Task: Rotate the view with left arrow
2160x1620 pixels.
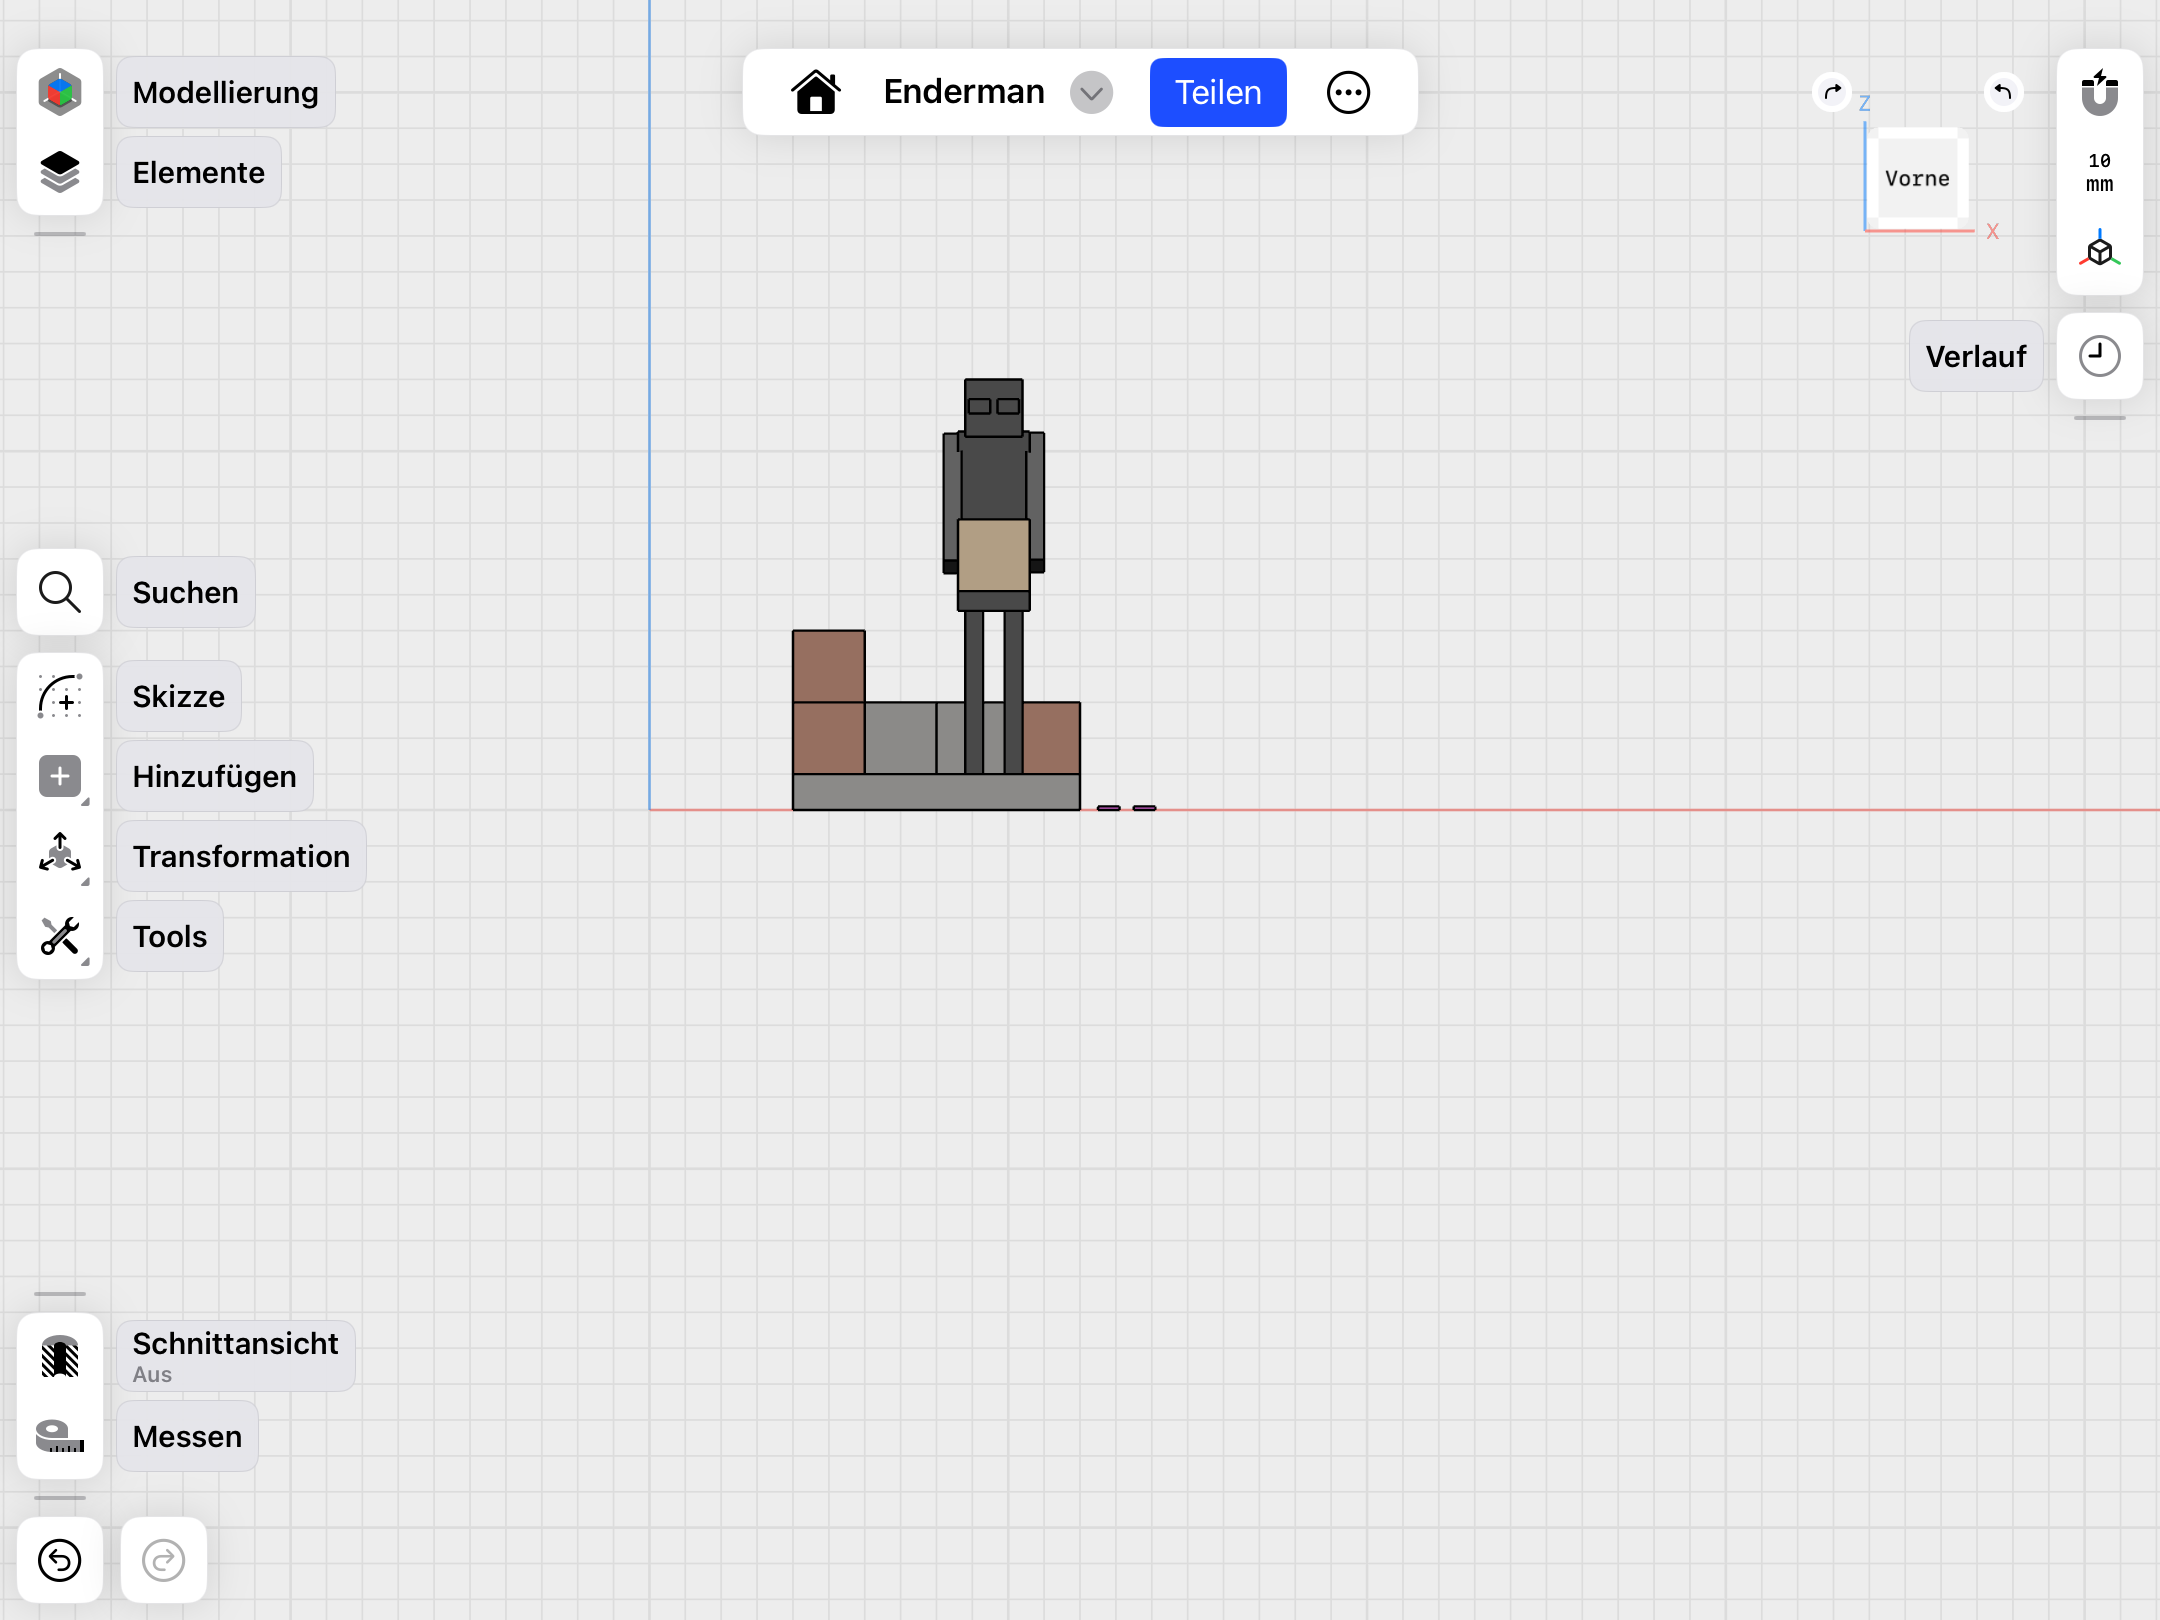Action: pyautogui.click(x=2003, y=92)
